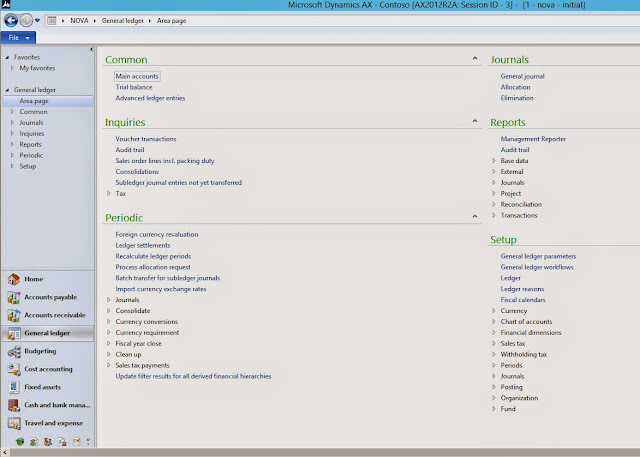Expand the Tax node under Inquiries

tap(109, 193)
